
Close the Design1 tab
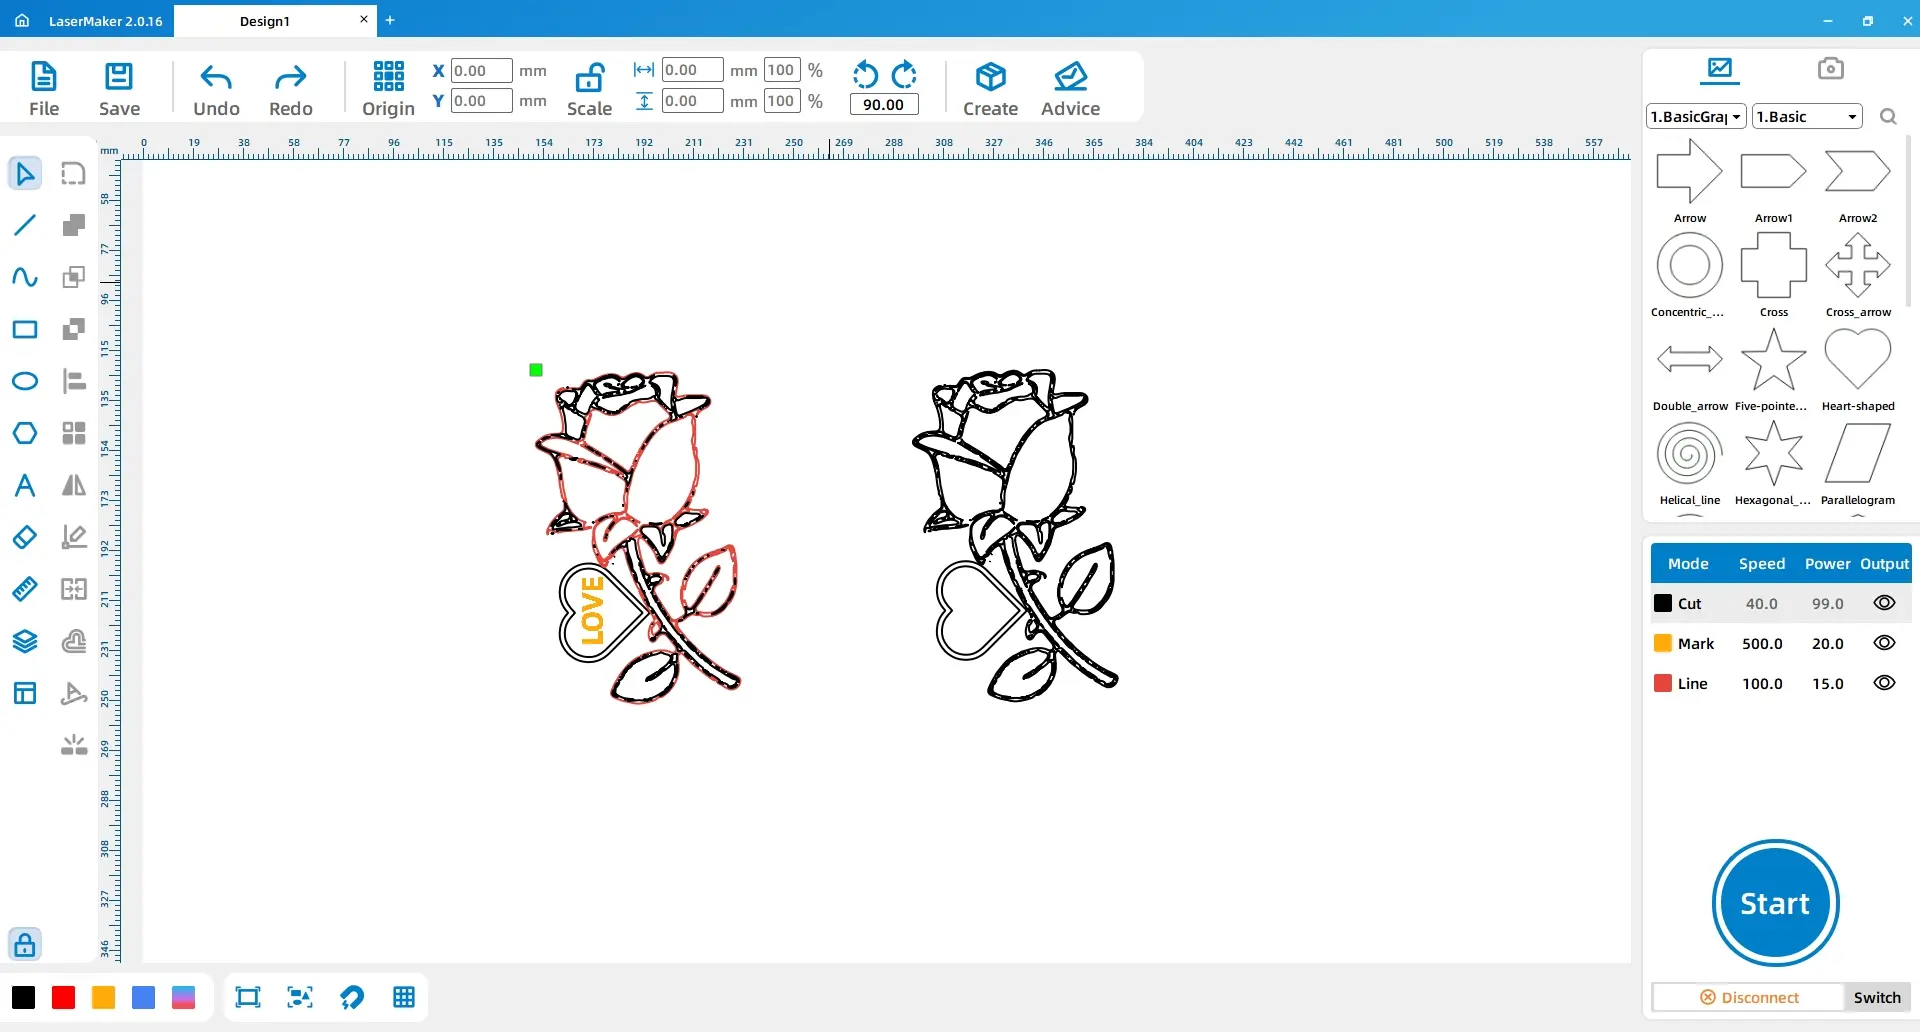coord(364,19)
